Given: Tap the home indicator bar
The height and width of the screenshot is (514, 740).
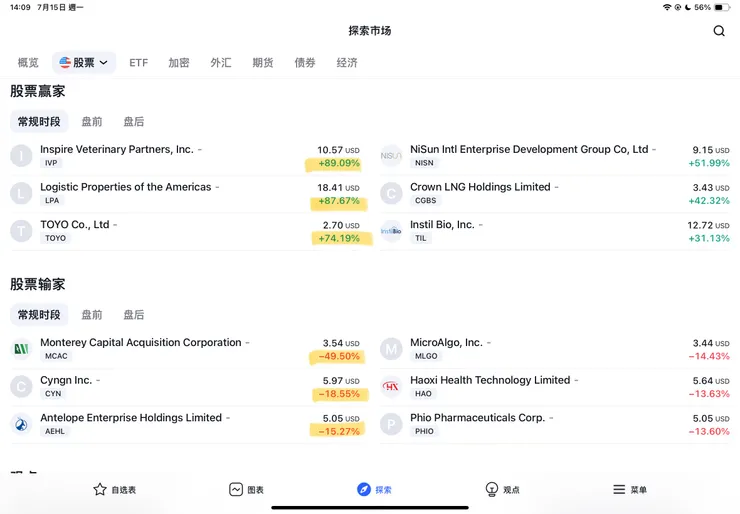Looking at the screenshot, I should click(x=370, y=508).
